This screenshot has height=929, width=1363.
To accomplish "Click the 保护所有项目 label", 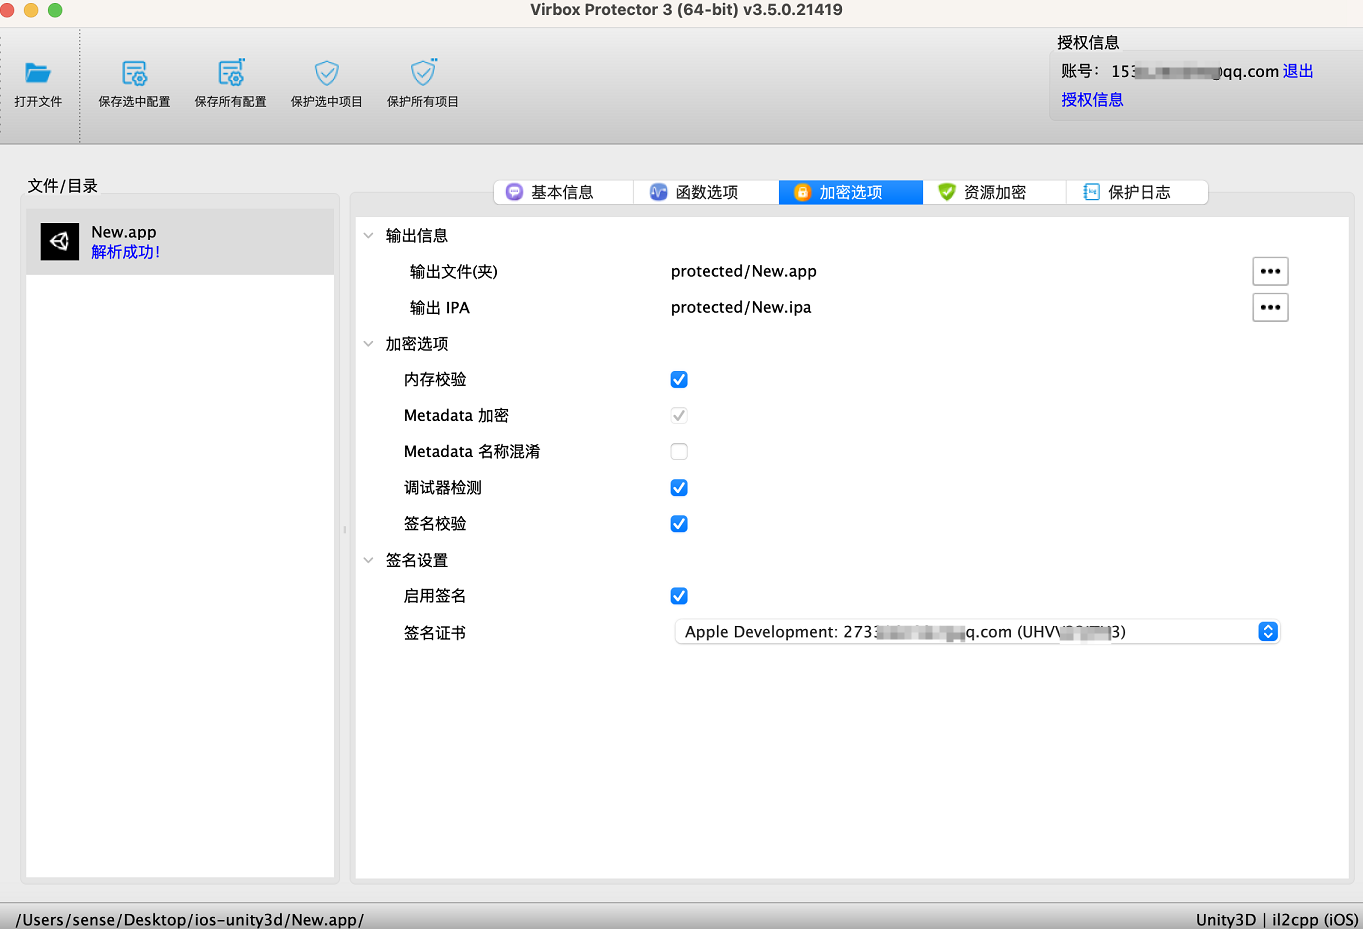I will coord(423,102).
